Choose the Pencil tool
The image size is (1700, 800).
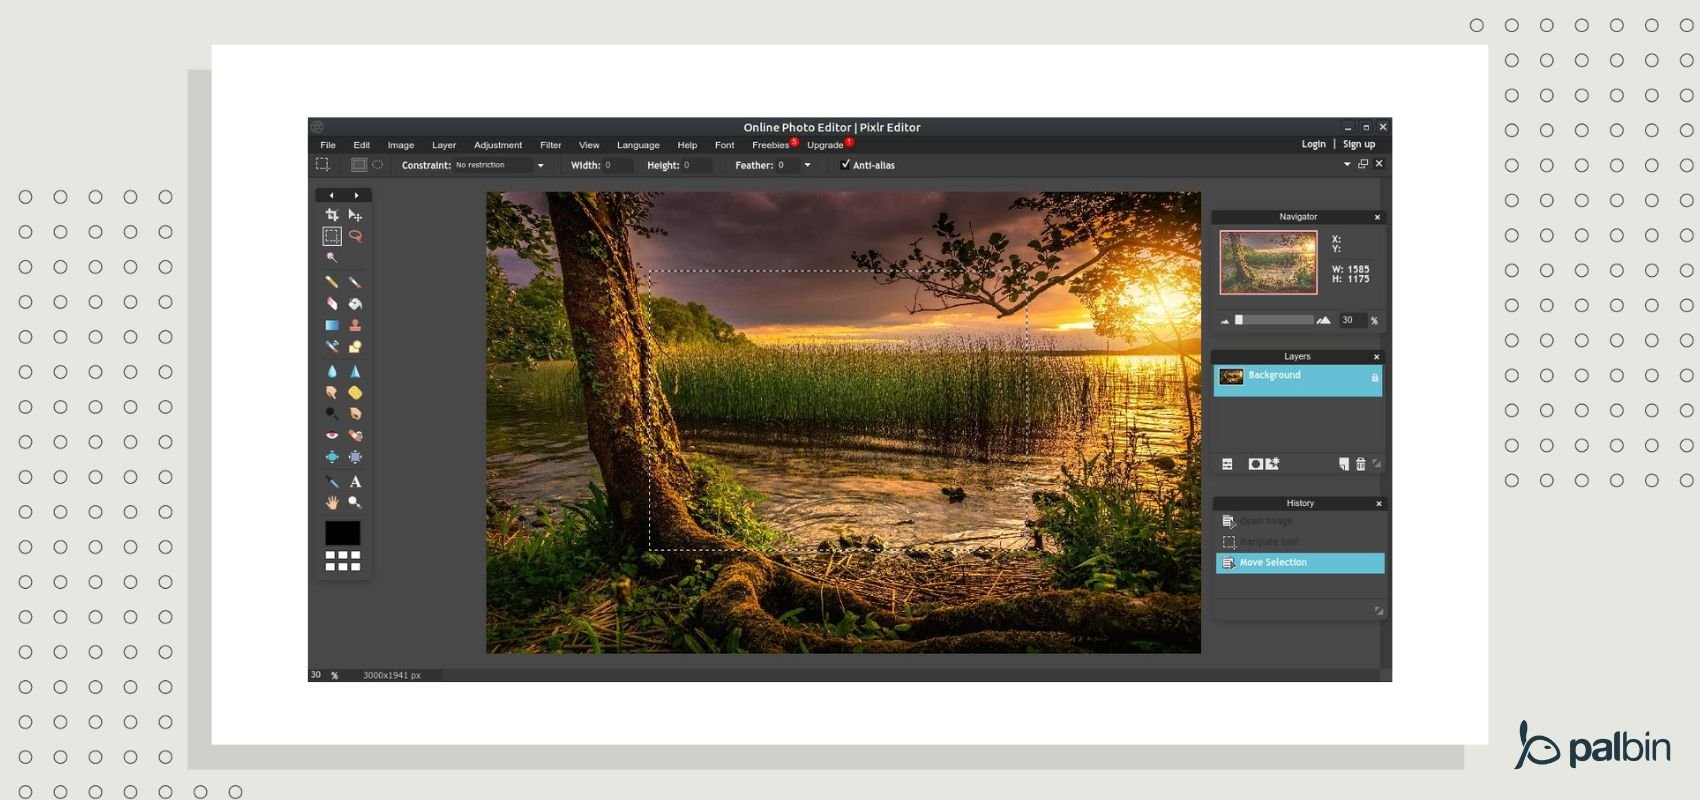pyautogui.click(x=332, y=282)
